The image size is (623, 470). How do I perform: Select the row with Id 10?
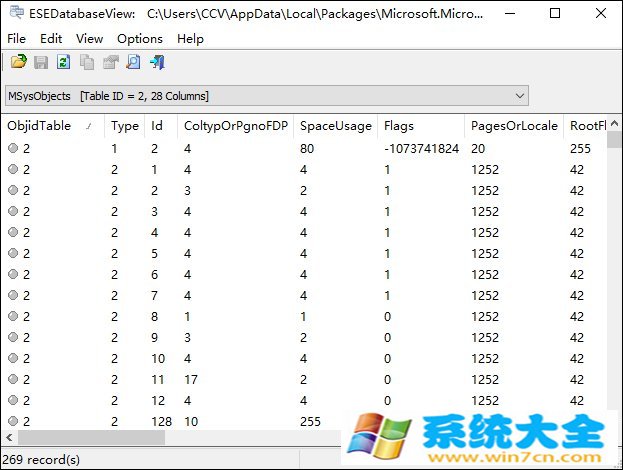click(304, 358)
